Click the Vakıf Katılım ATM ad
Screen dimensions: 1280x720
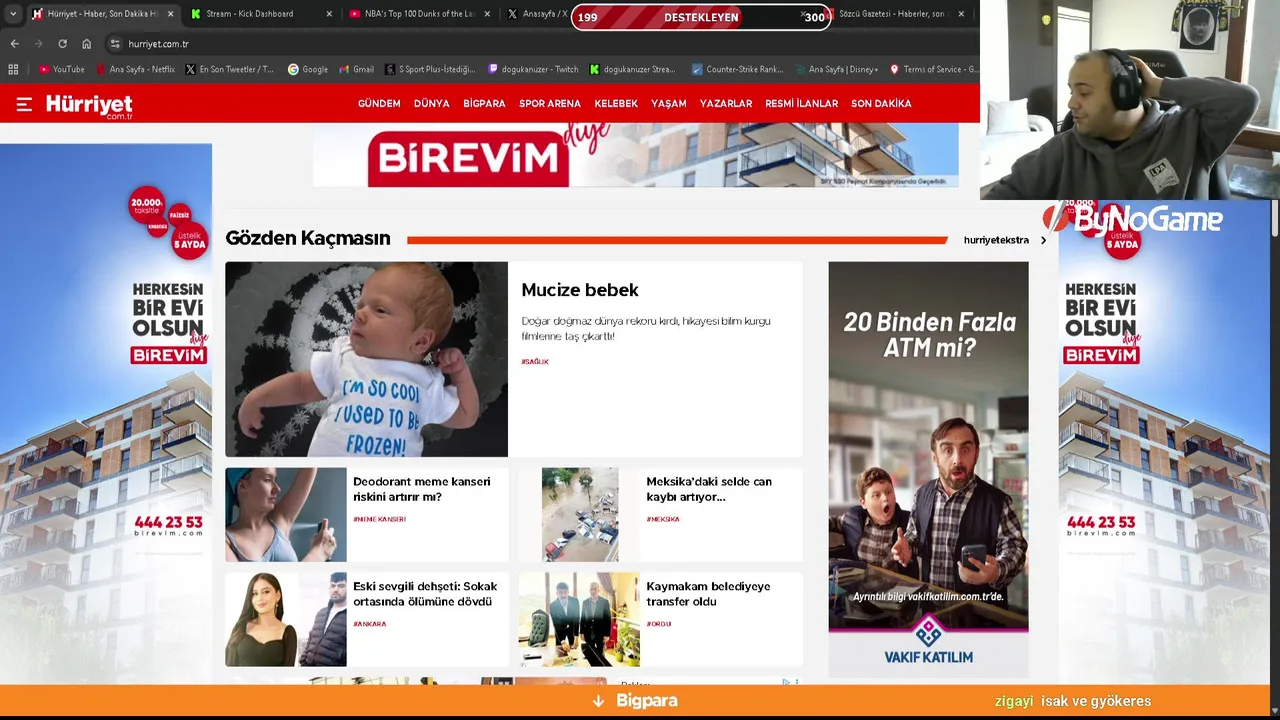click(x=928, y=468)
